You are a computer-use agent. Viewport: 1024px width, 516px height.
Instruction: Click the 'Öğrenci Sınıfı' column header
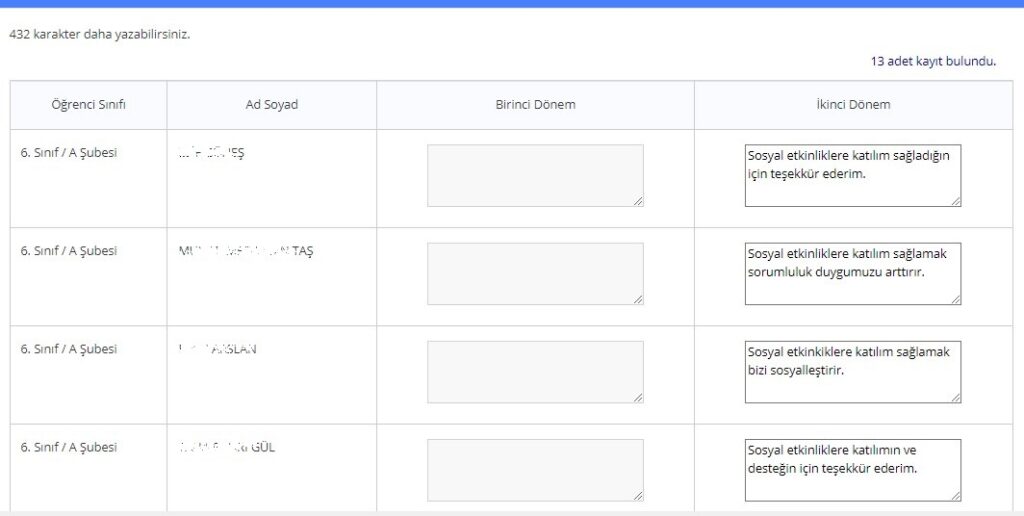tap(88, 105)
